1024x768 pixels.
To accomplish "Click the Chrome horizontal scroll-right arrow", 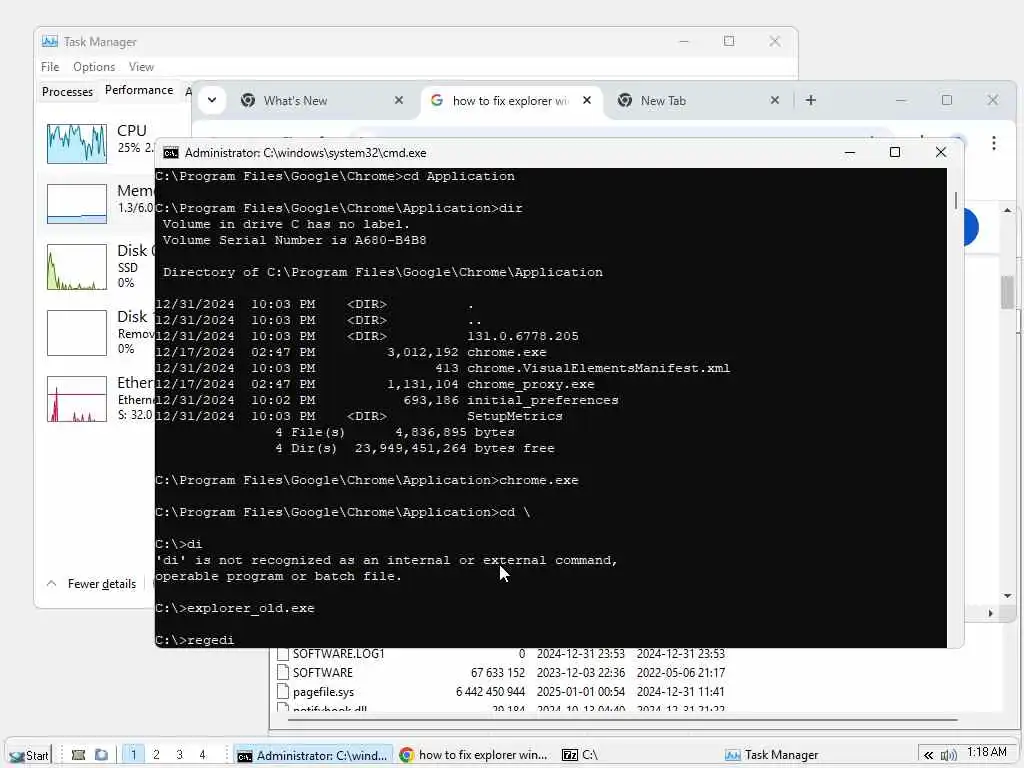I will pos(991,613).
